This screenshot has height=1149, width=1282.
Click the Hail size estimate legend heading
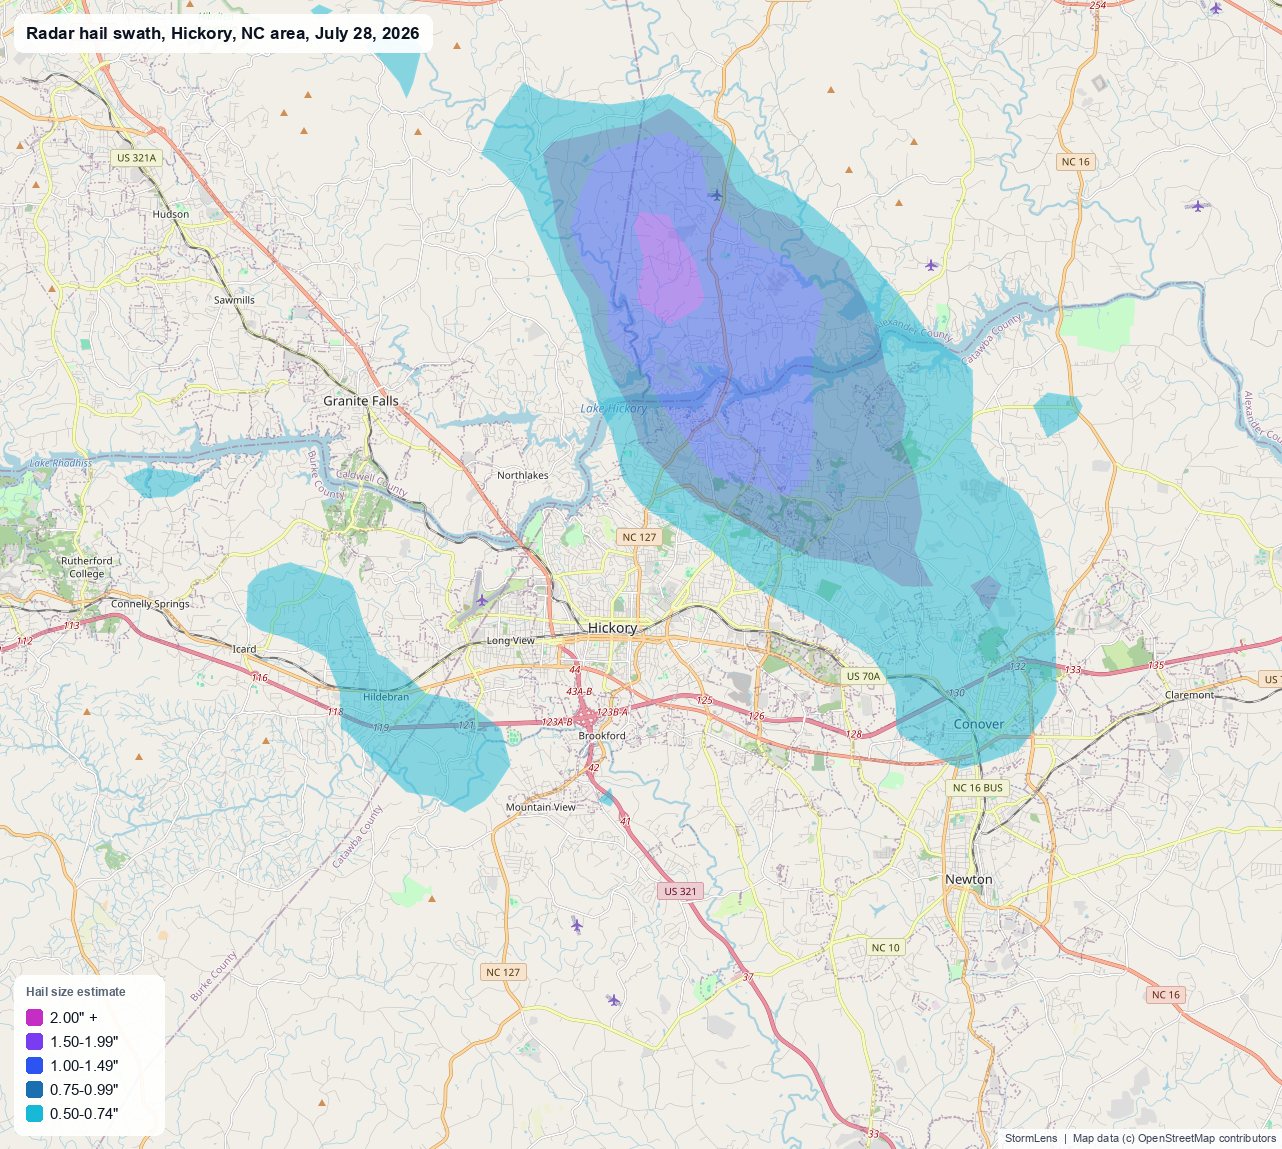[76, 992]
